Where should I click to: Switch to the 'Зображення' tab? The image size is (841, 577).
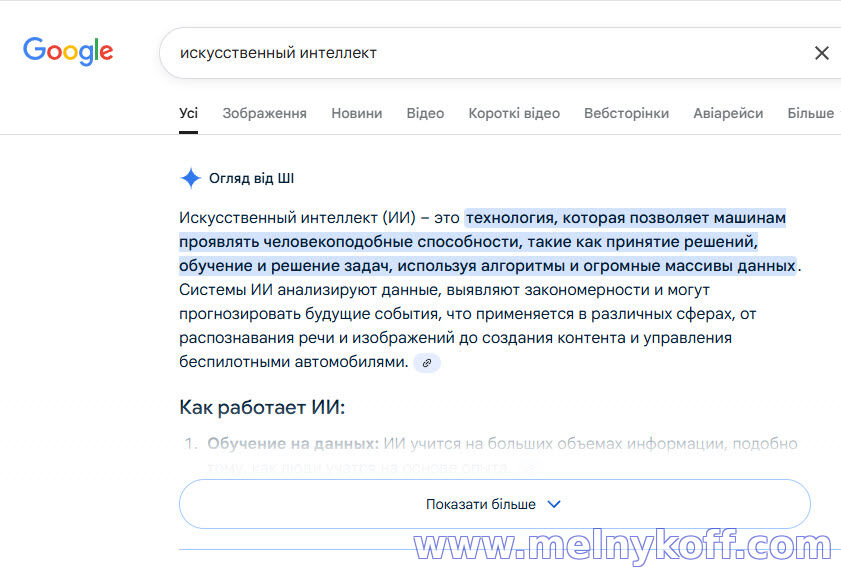tap(264, 113)
